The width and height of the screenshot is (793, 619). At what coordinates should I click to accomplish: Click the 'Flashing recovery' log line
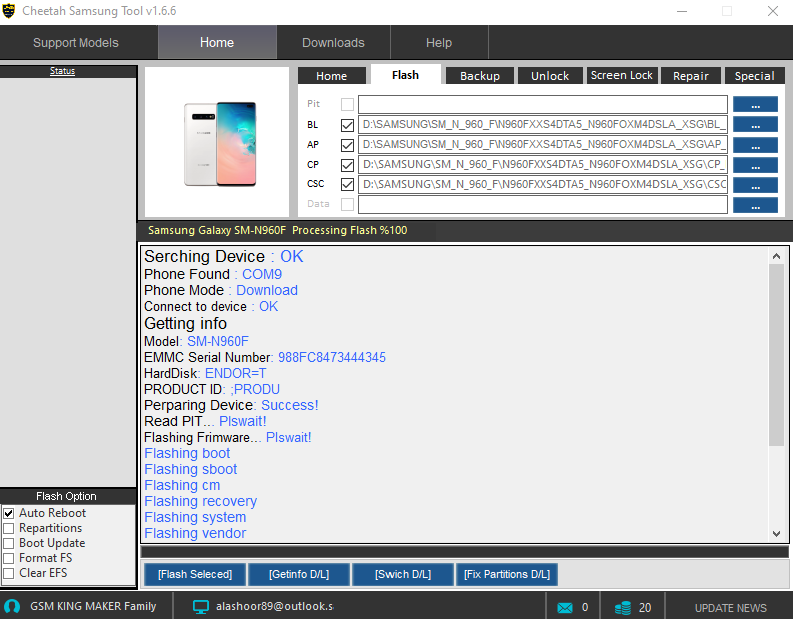[201, 501]
